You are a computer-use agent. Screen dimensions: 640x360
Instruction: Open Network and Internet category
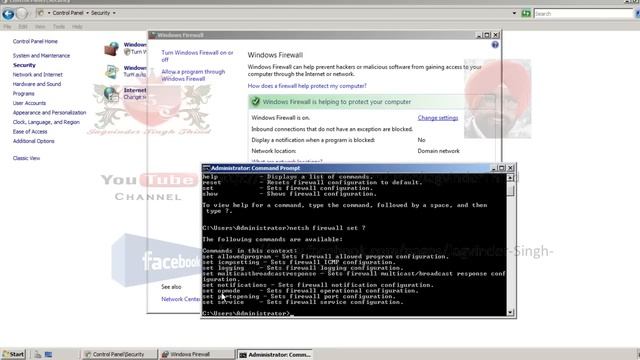coord(38,75)
